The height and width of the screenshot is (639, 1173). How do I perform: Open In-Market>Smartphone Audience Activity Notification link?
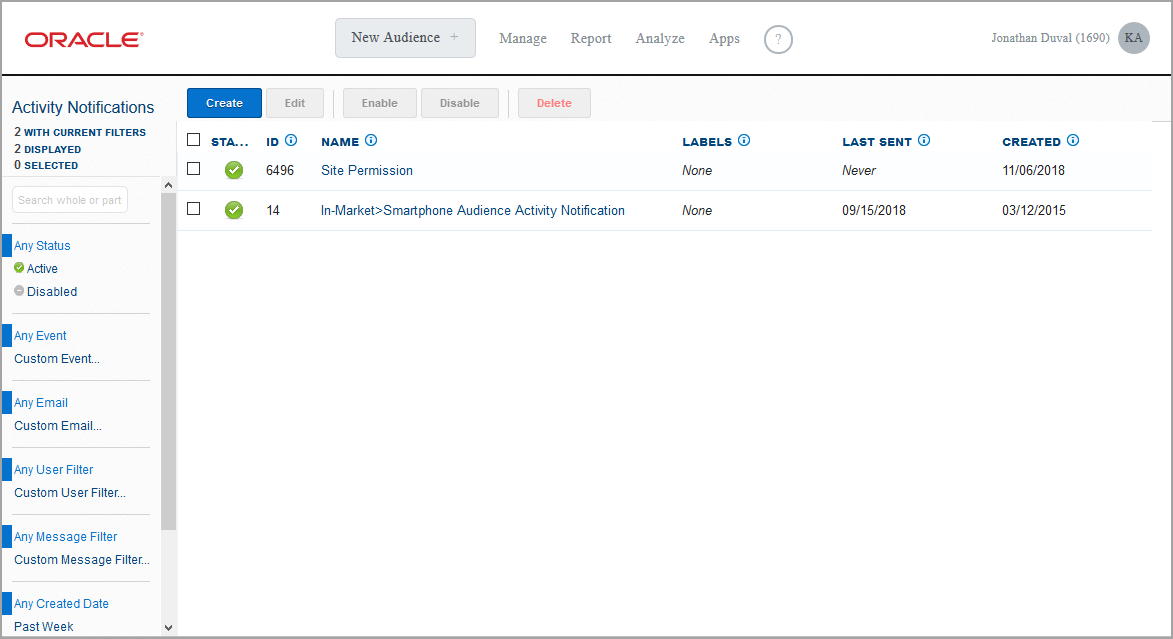tap(473, 211)
